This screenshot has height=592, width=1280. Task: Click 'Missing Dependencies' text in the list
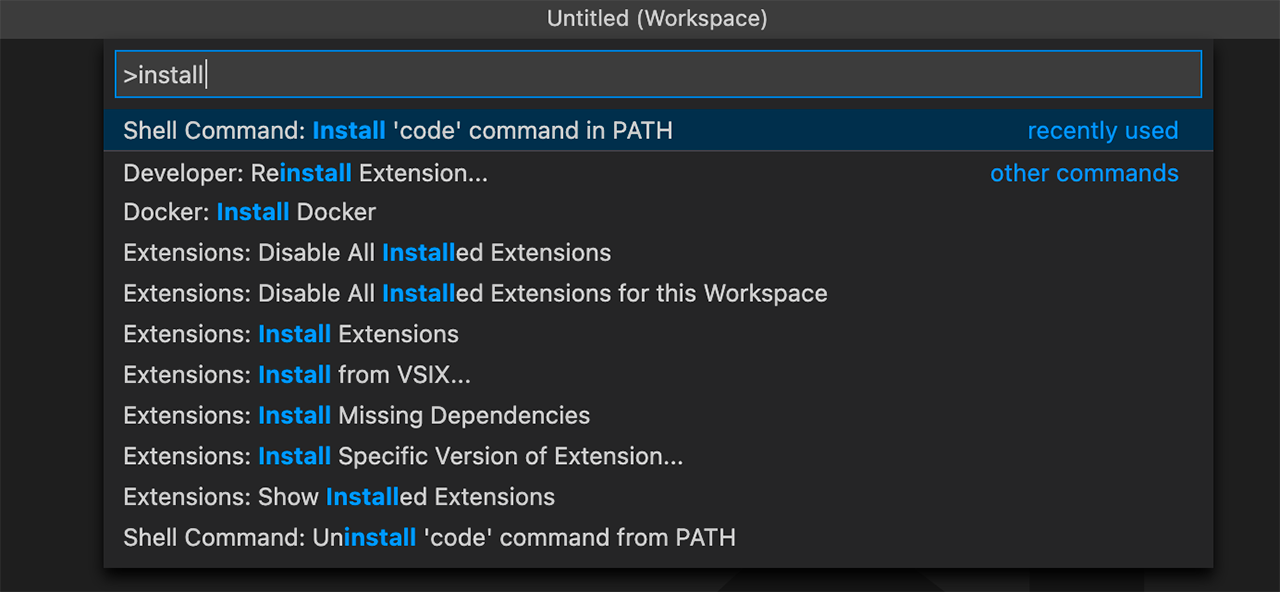(x=464, y=415)
